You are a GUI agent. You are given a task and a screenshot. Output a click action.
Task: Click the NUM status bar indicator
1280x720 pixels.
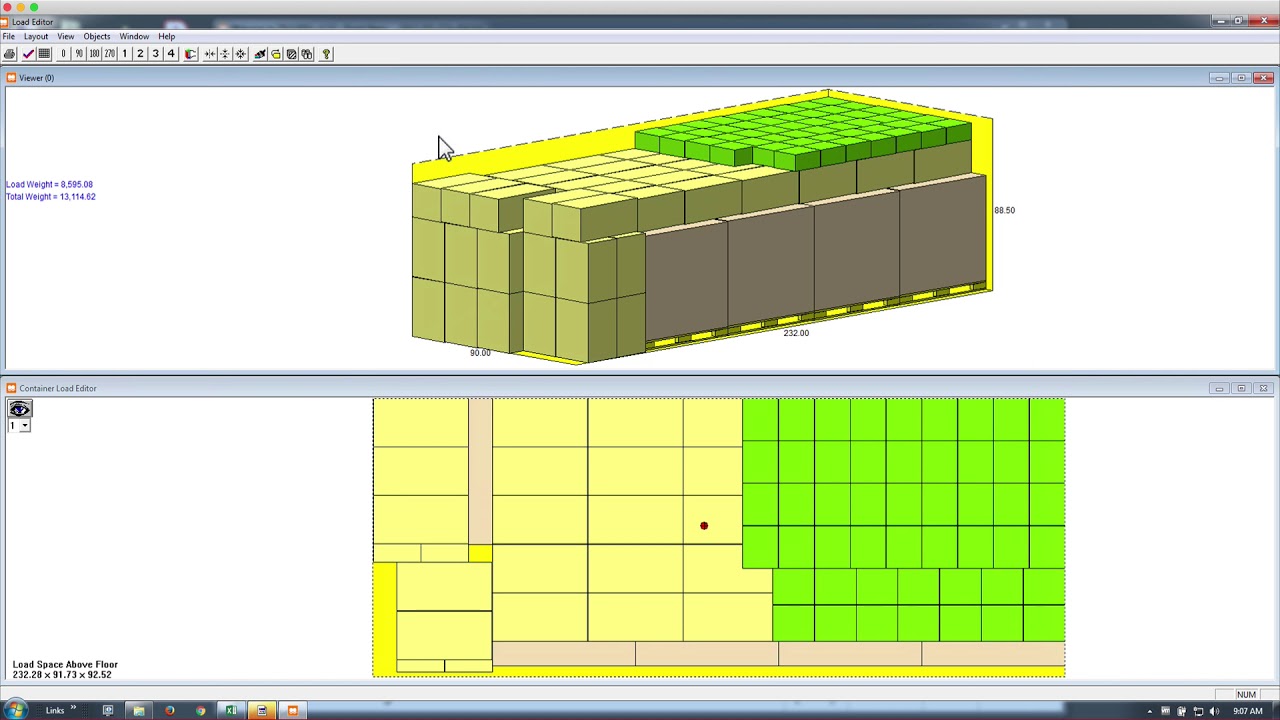point(1246,695)
